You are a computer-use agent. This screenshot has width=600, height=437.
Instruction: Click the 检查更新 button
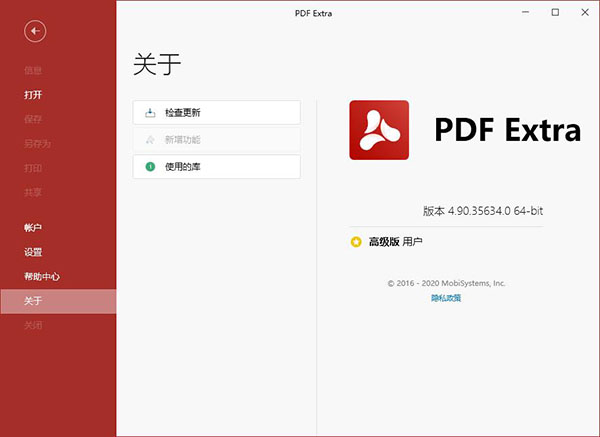[x=217, y=113]
